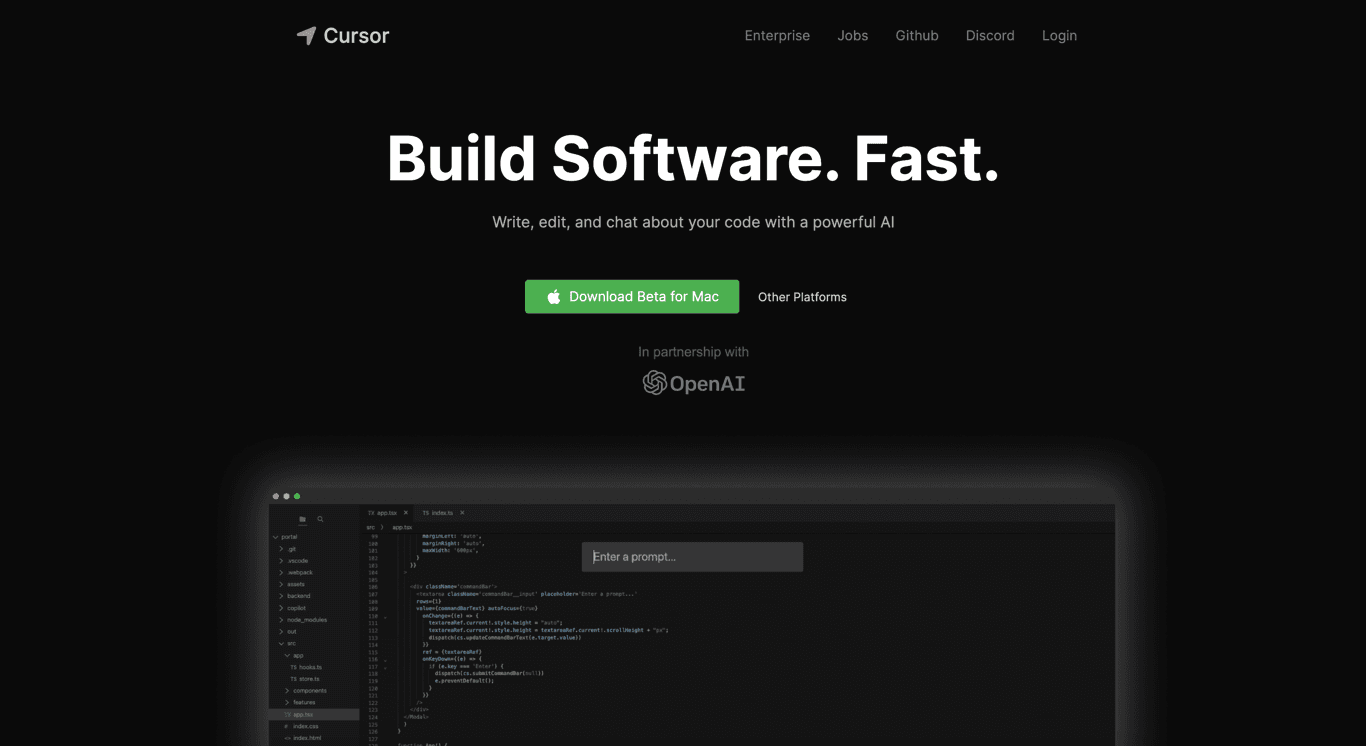1366x746 pixels.
Task: Click the green traffic light dot
Action: [x=297, y=495]
